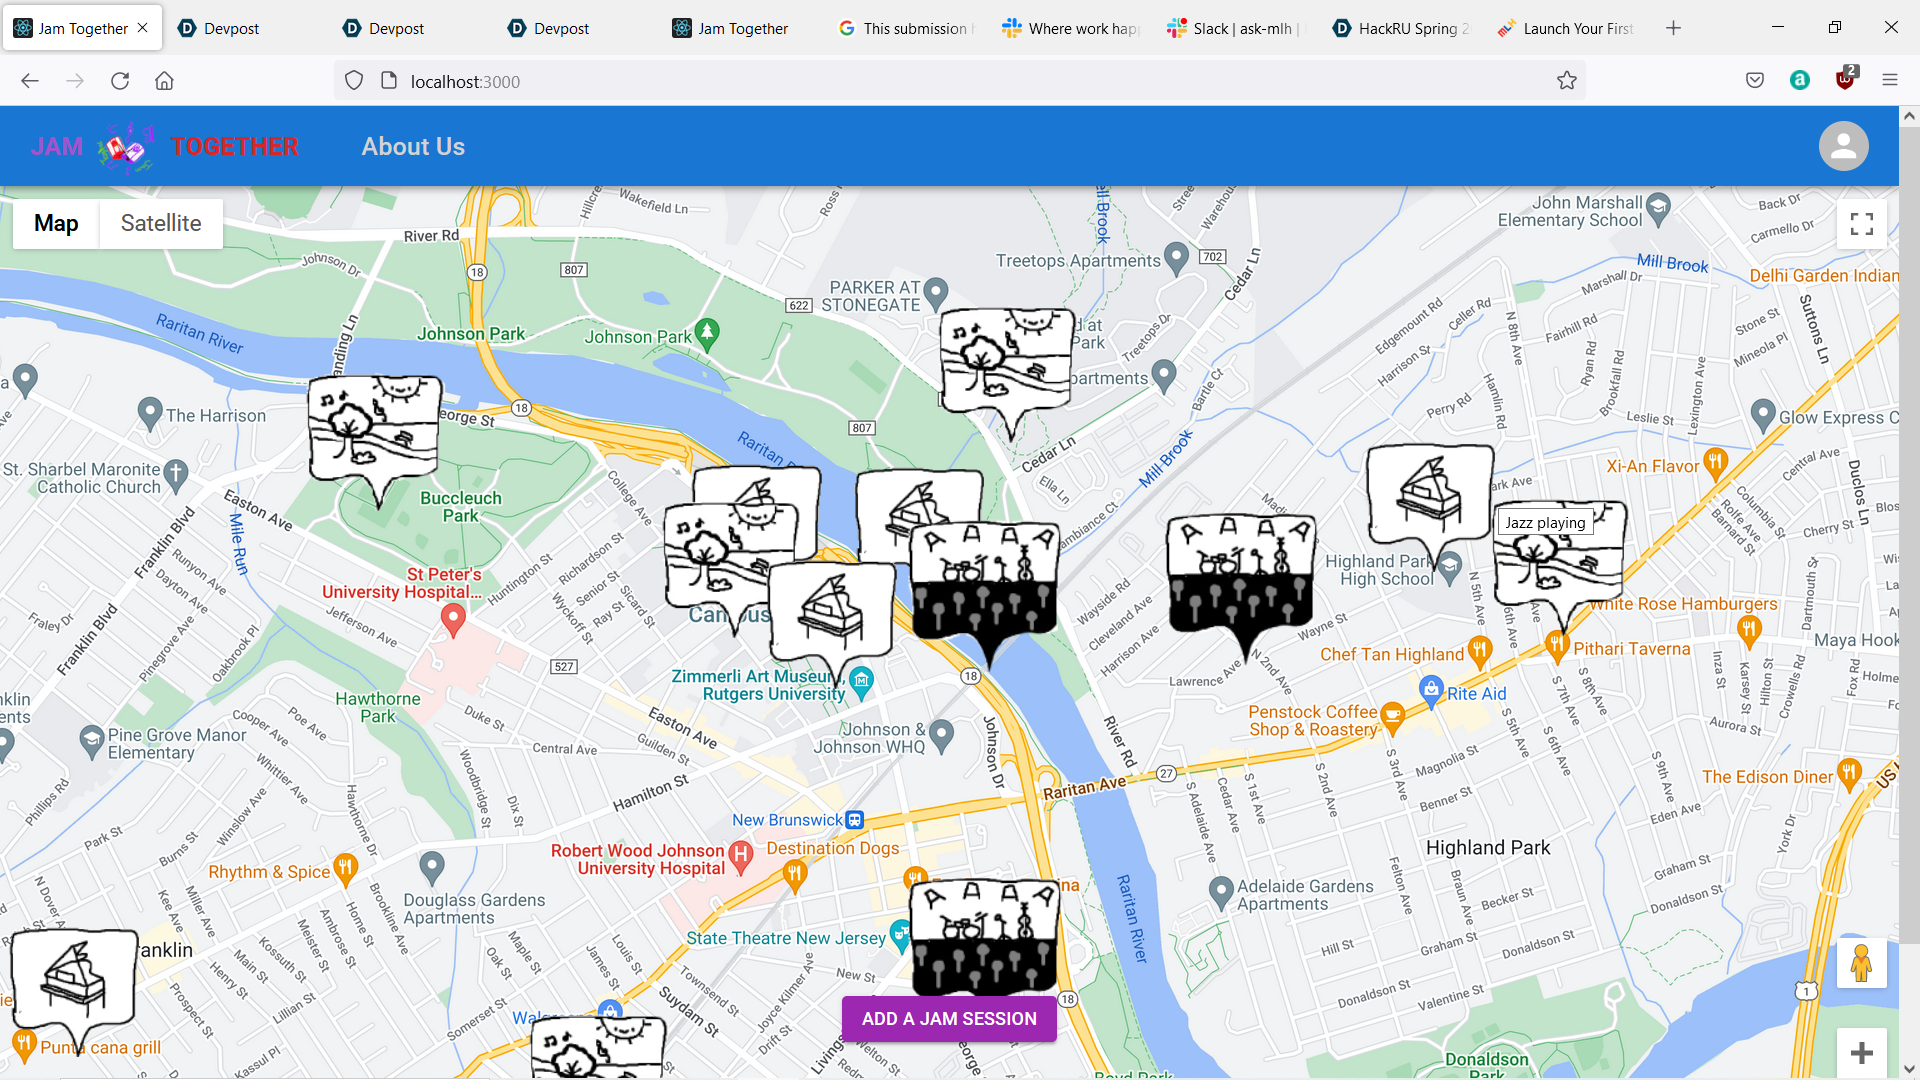This screenshot has height=1080, width=1920.
Task: Select the Map view type
Action: (x=56, y=223)
